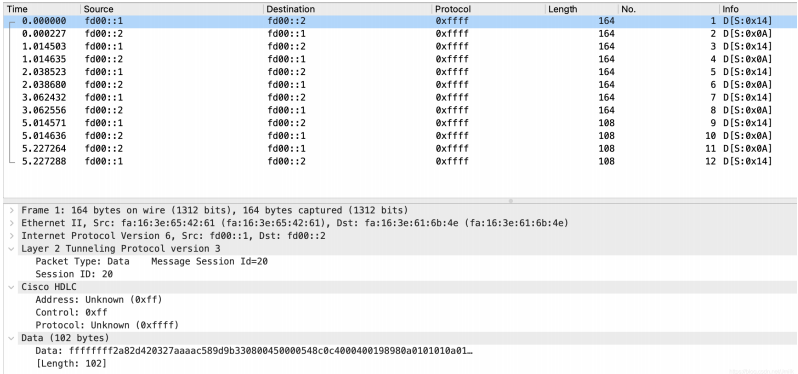The image size is (798, 374).
Task: Select packet at time 2.038523
Action: [x=400, y=72]
